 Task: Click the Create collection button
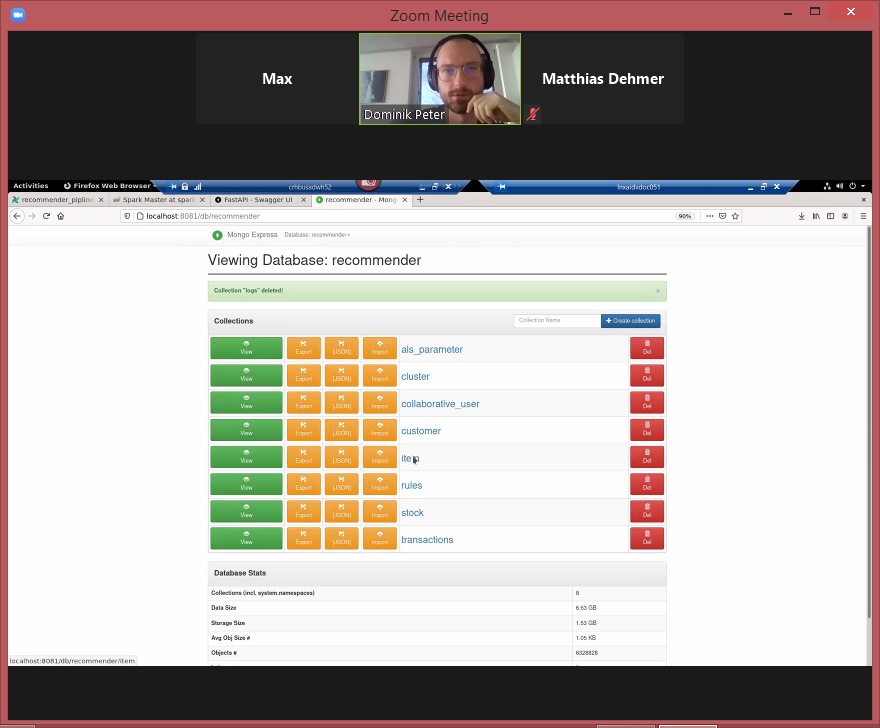pyautogui.click(x=631, y=321)
